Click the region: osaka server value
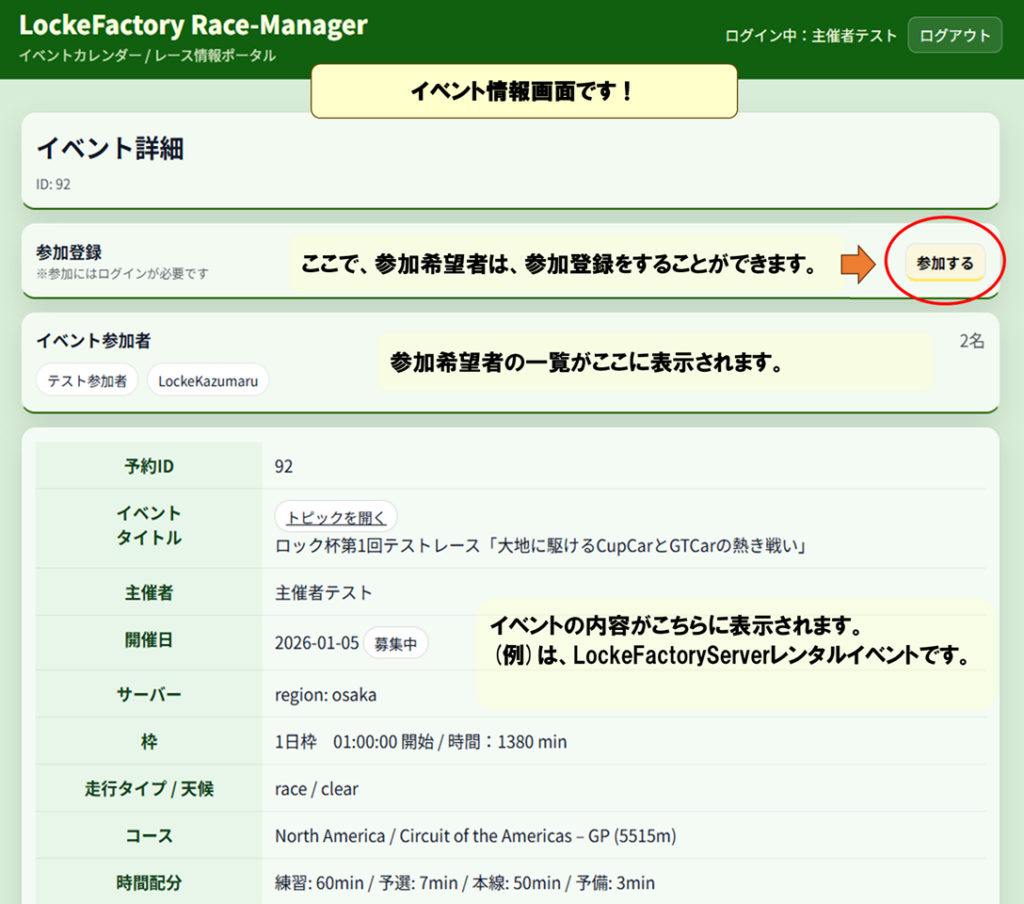Viewport: 1024px width, 904px height. 326,694
